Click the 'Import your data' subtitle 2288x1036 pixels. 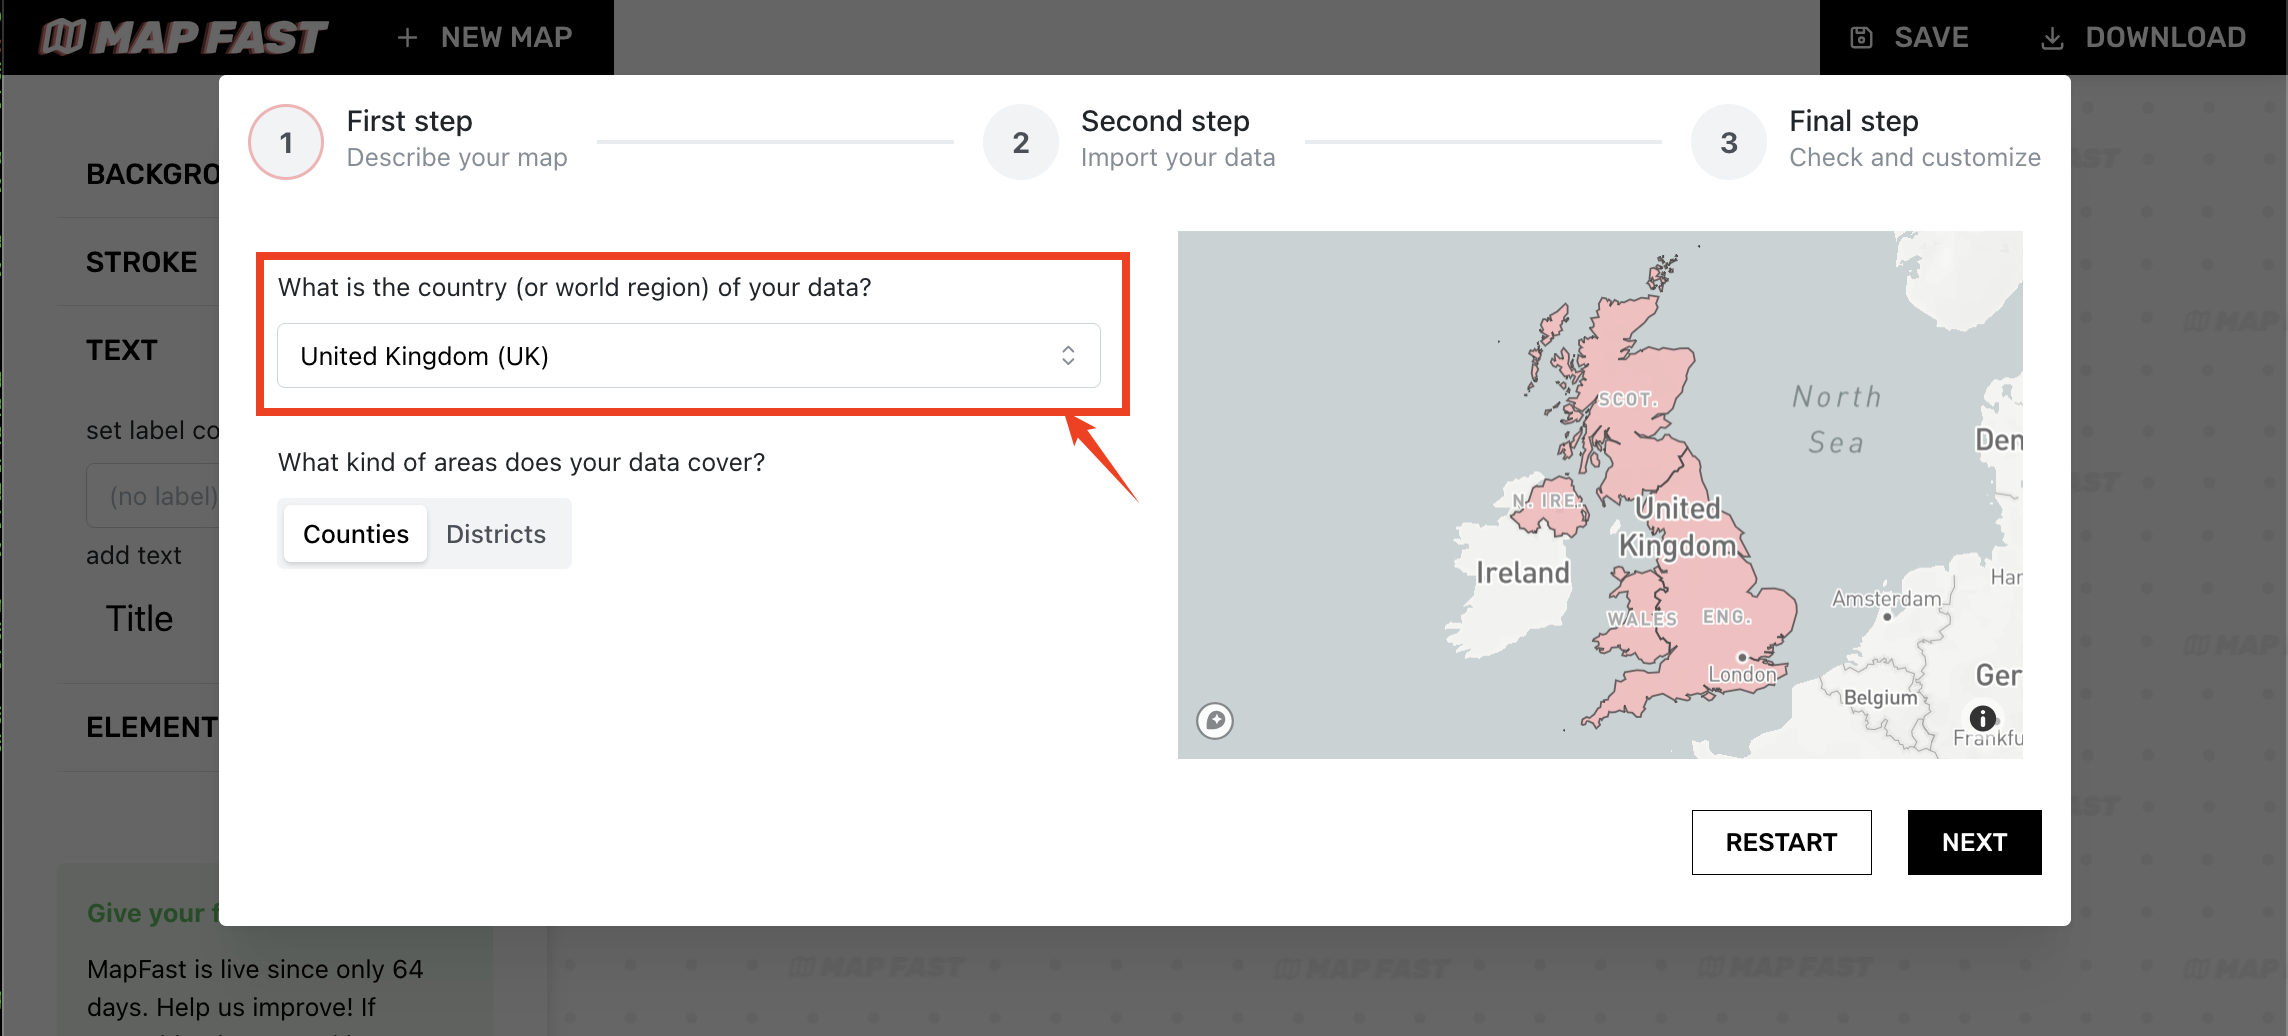pyautogui.click(x=1178, y=158)
